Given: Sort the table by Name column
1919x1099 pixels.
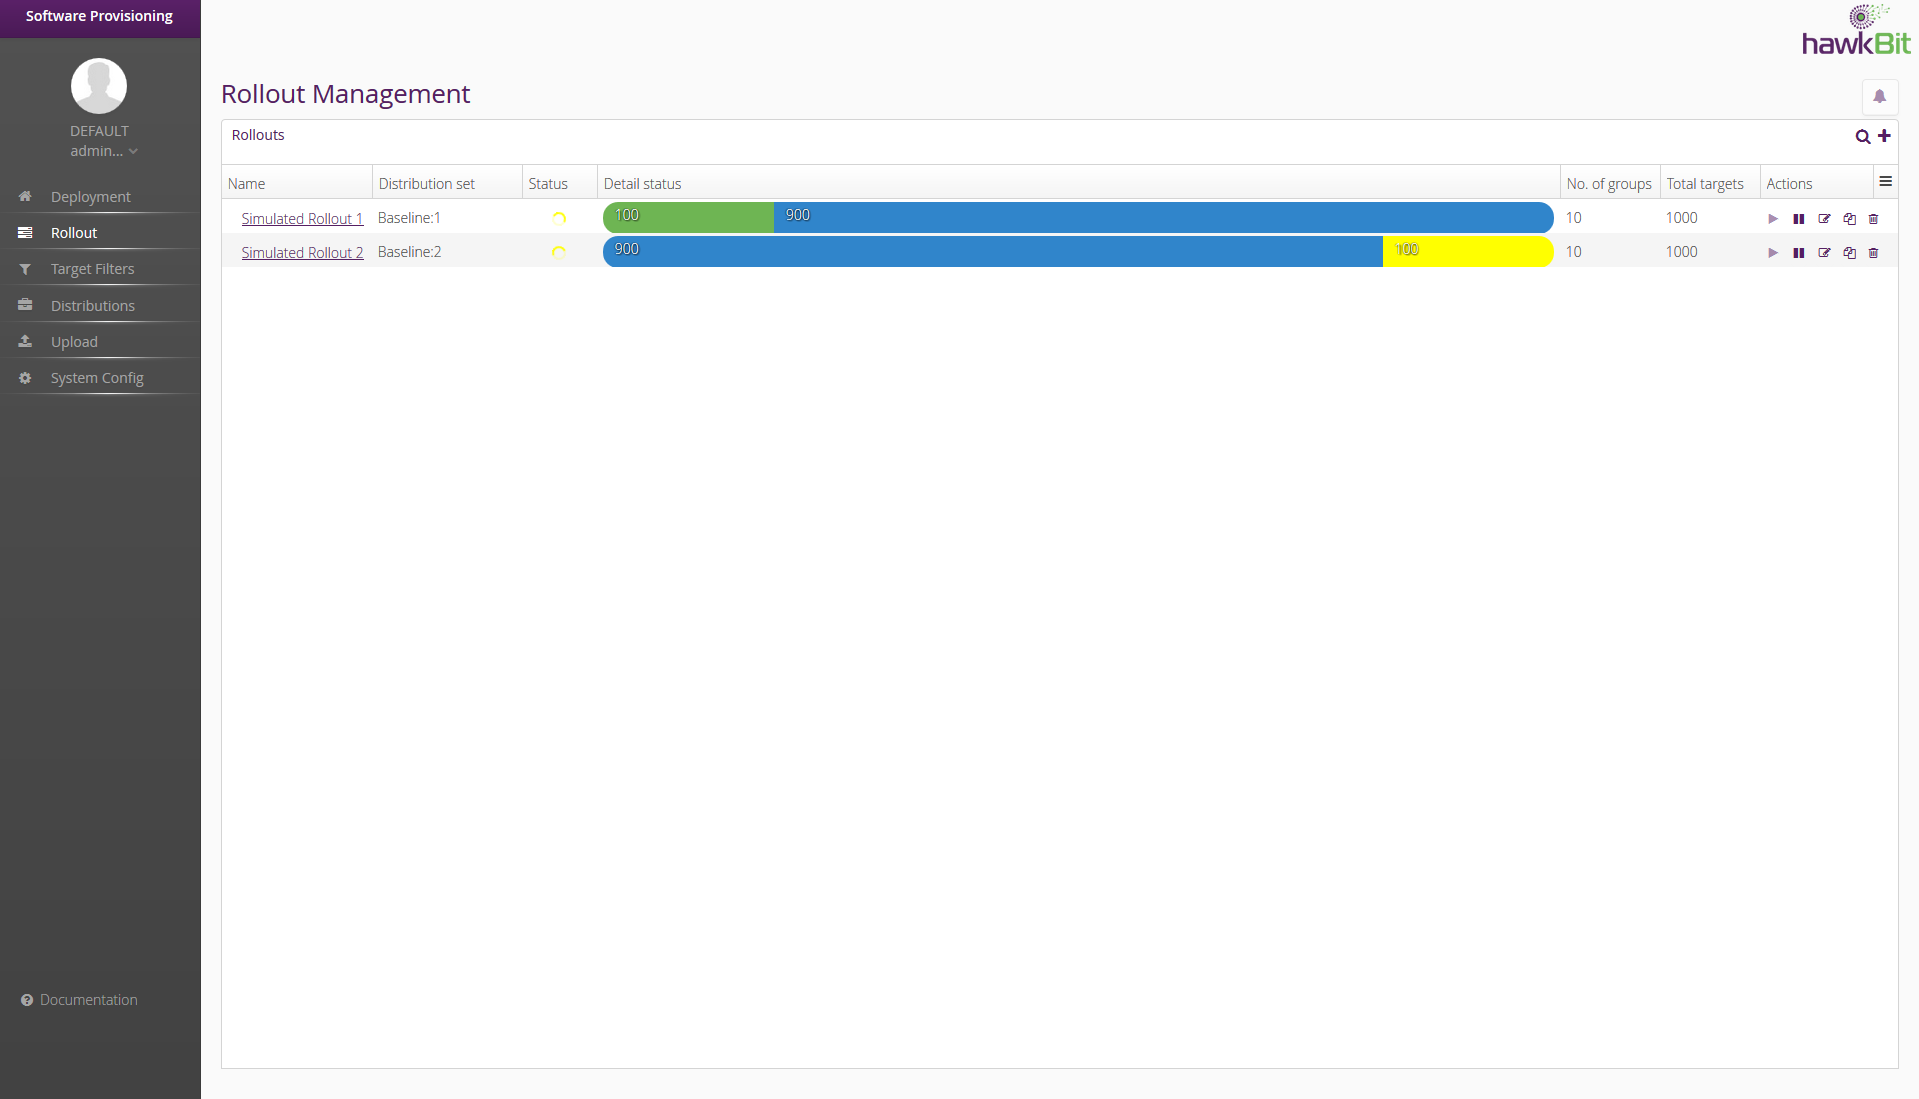Looking at the screenshot, I should (247, 184).
